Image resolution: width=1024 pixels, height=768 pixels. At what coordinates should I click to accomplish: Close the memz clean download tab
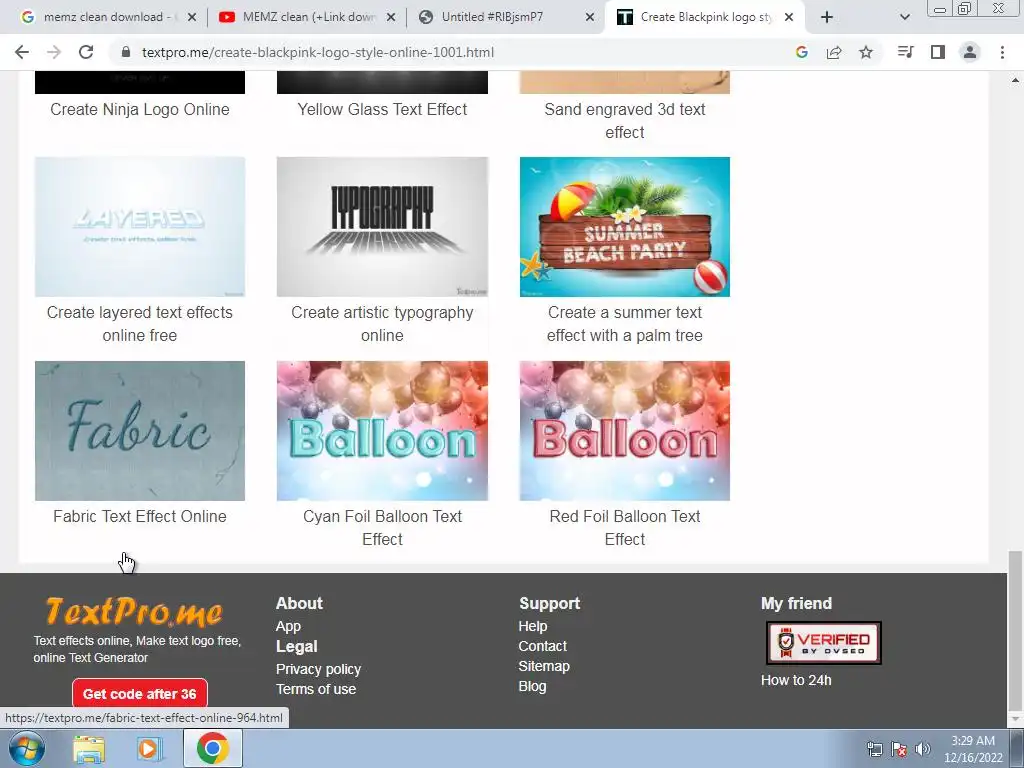click(192, 17)
